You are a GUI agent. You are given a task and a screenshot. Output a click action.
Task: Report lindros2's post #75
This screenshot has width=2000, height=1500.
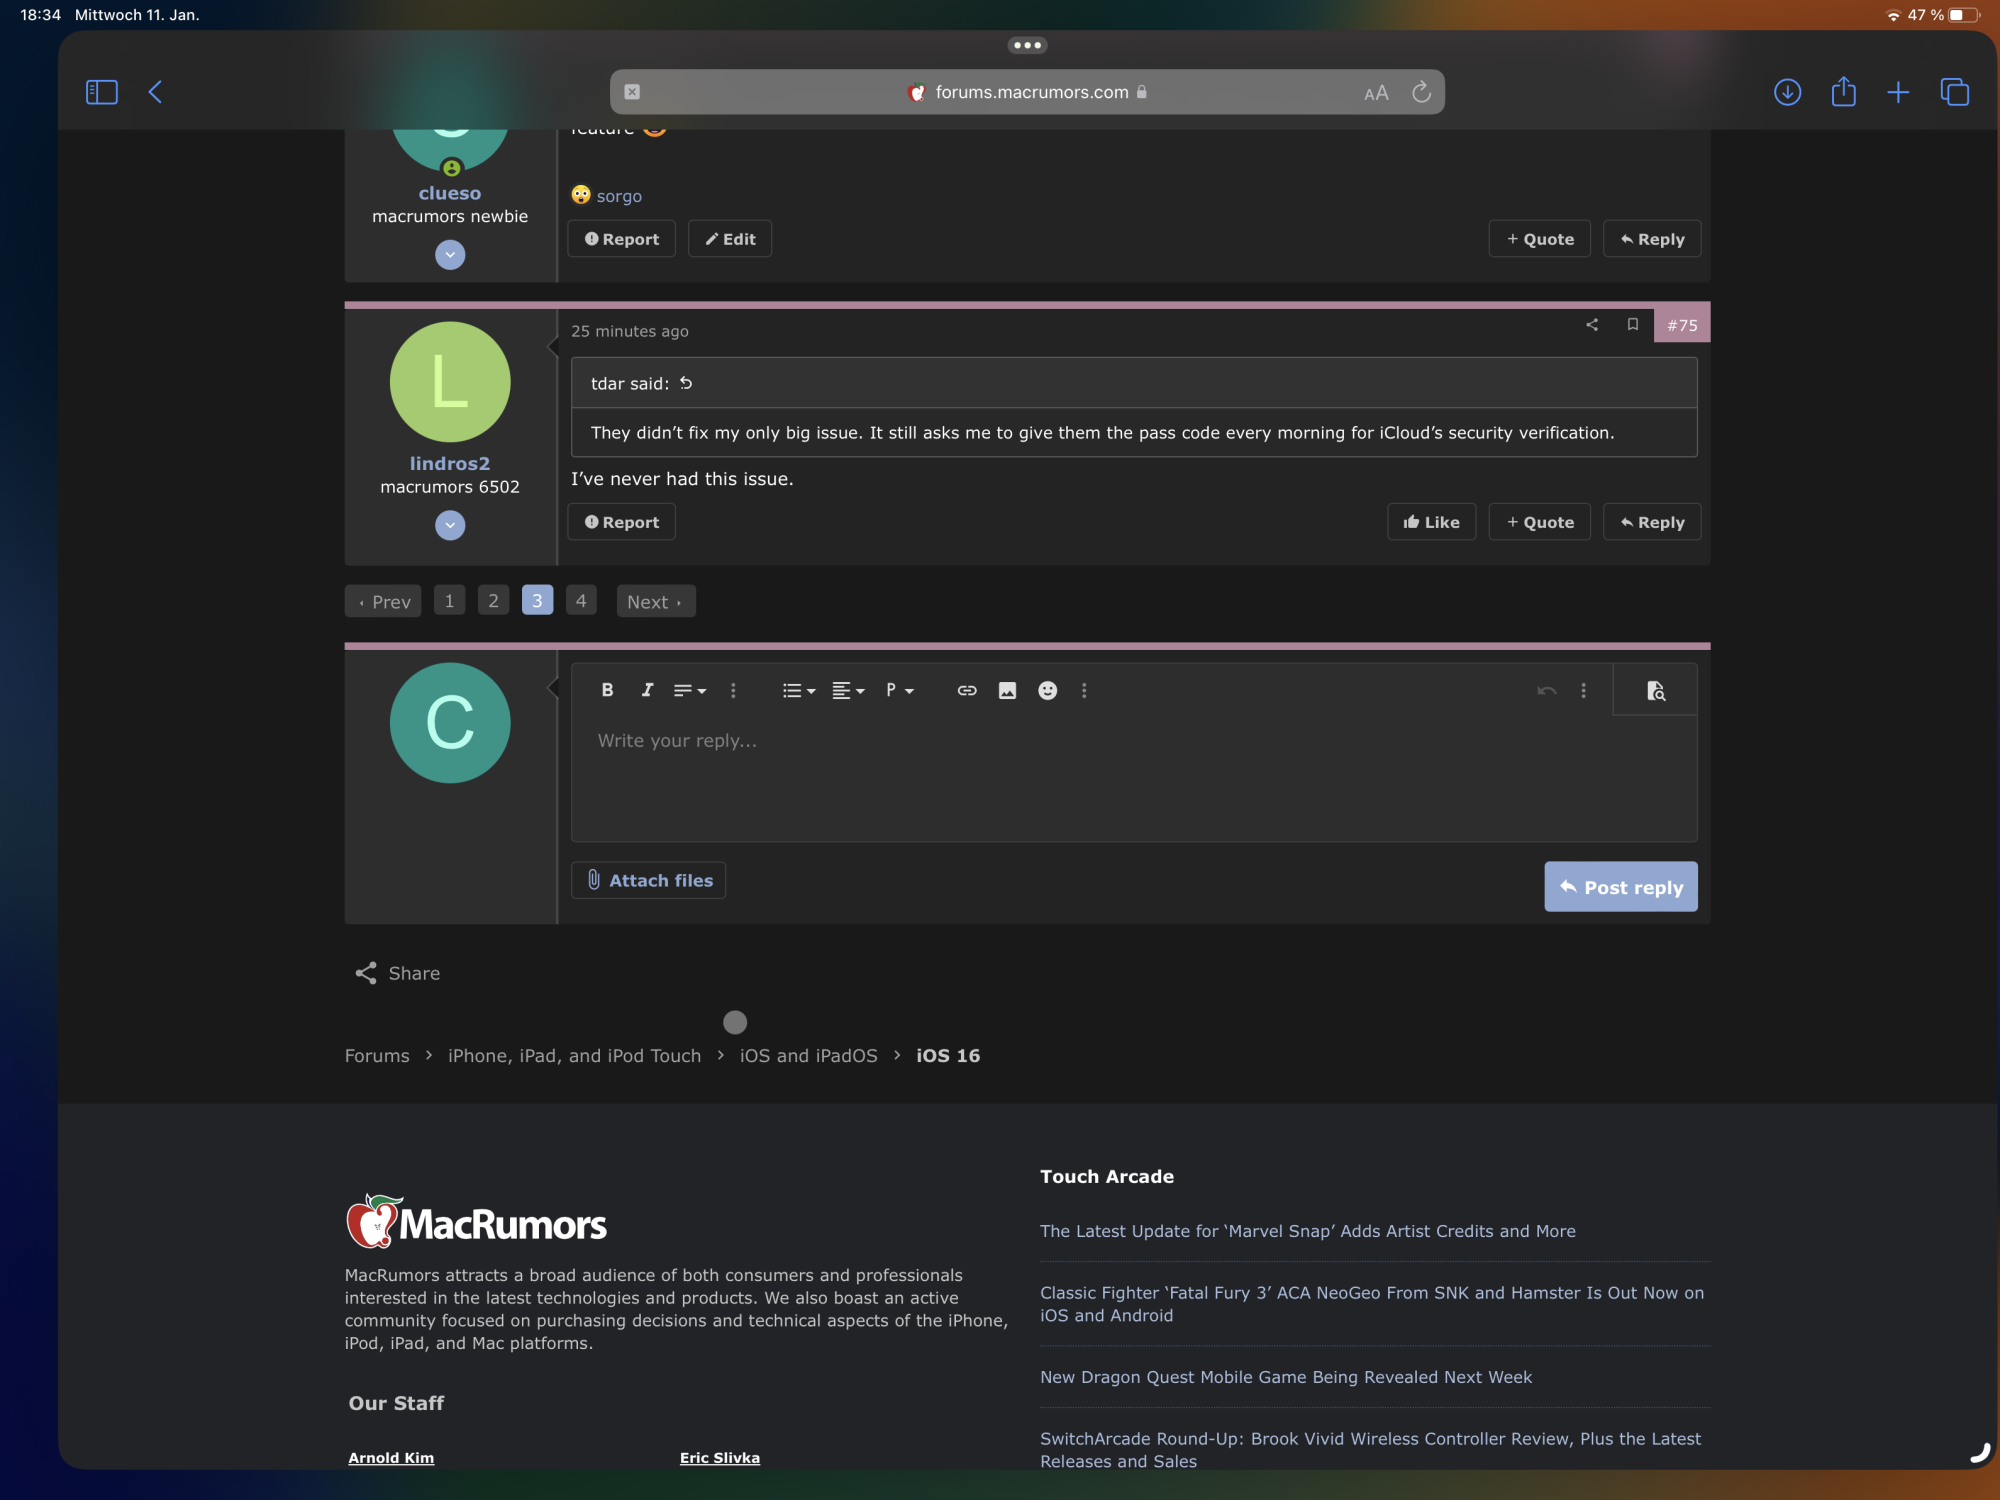coord(622,522)
